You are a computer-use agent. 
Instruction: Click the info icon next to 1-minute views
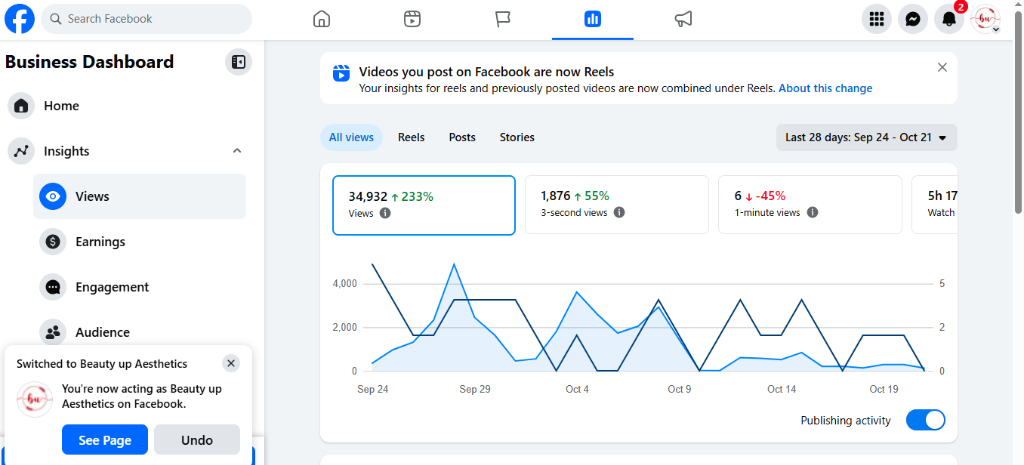point(812,212)
